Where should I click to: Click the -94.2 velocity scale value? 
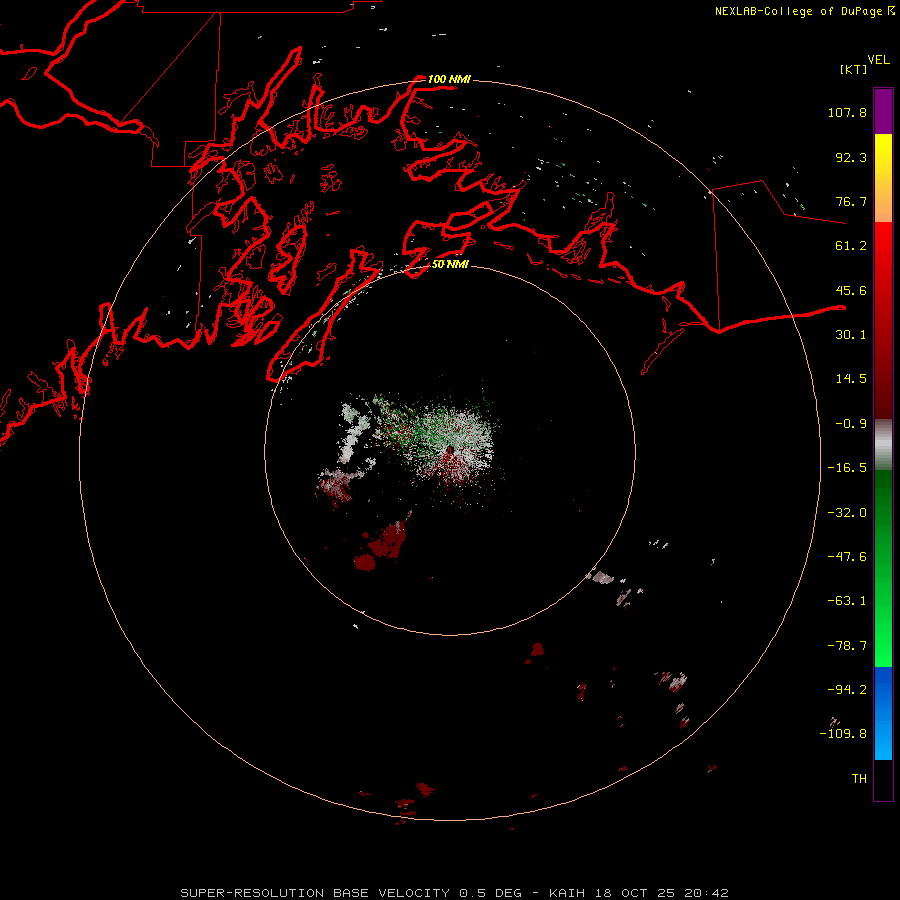(x=847, y=690)
